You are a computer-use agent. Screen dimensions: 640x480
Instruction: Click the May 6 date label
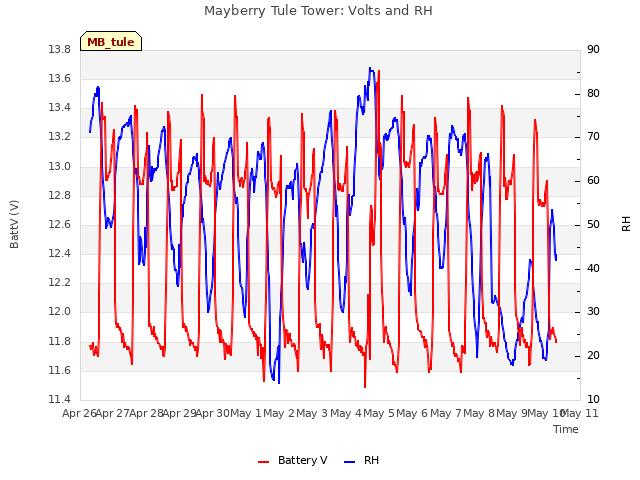412,413
